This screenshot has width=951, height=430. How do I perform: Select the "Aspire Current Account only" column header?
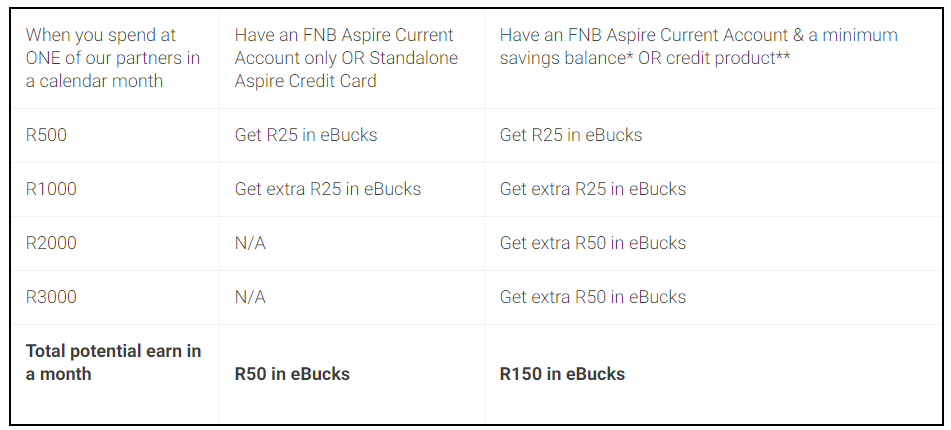point(344,47)
